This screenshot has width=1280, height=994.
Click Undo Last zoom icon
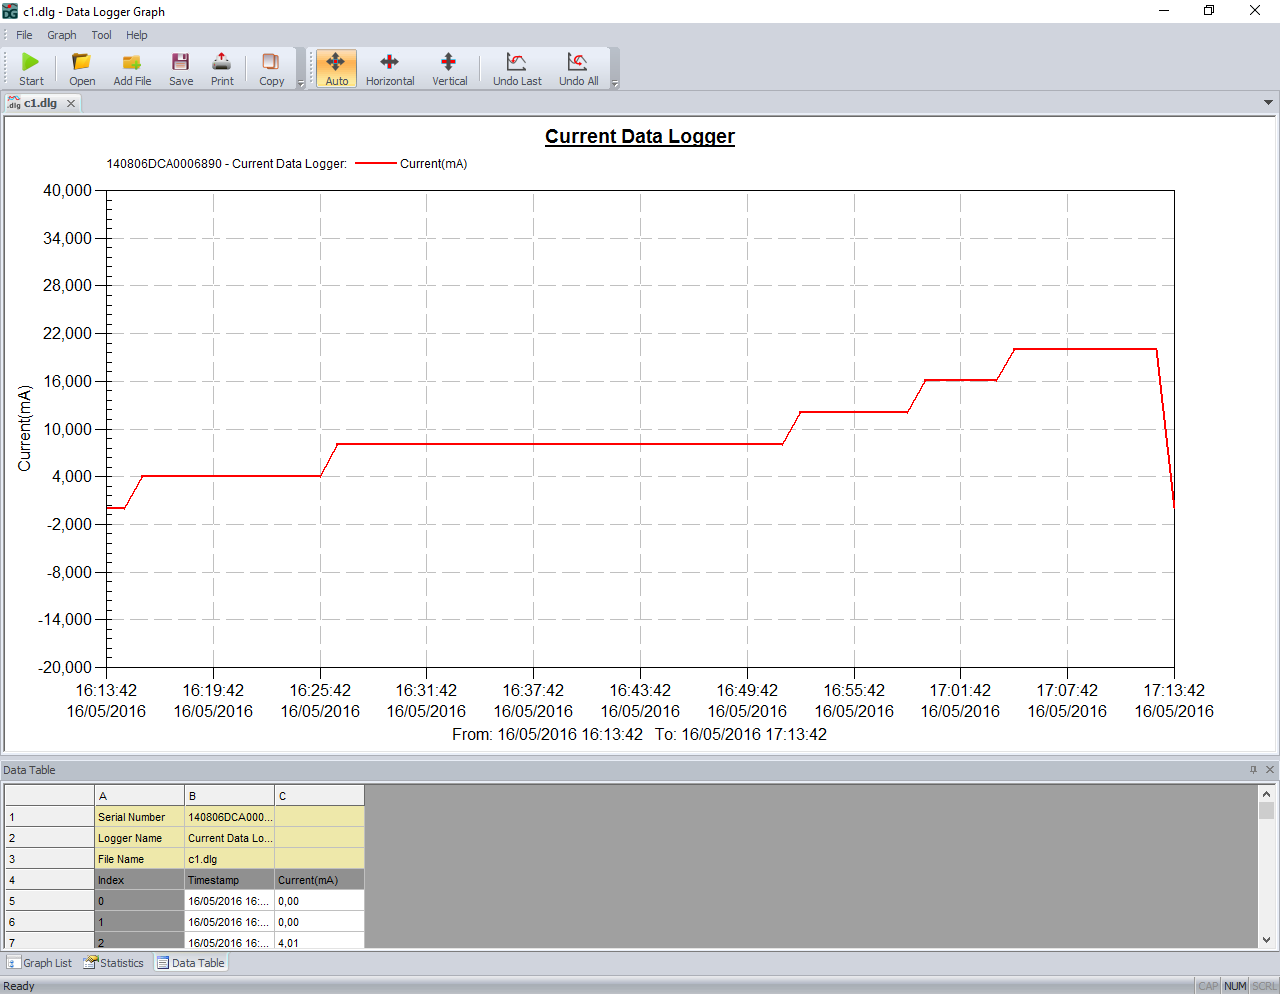coord(517,69)
